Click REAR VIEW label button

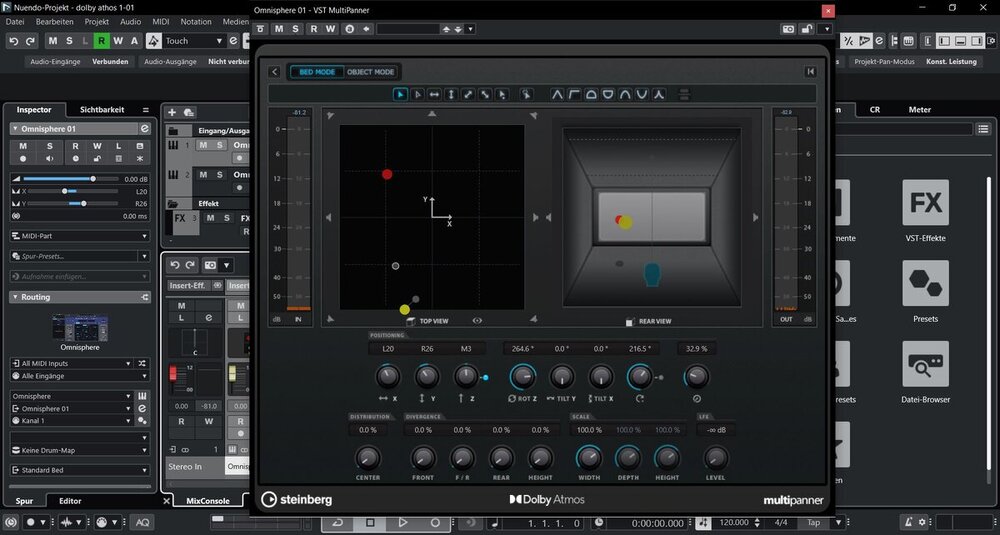coord(655,321)
